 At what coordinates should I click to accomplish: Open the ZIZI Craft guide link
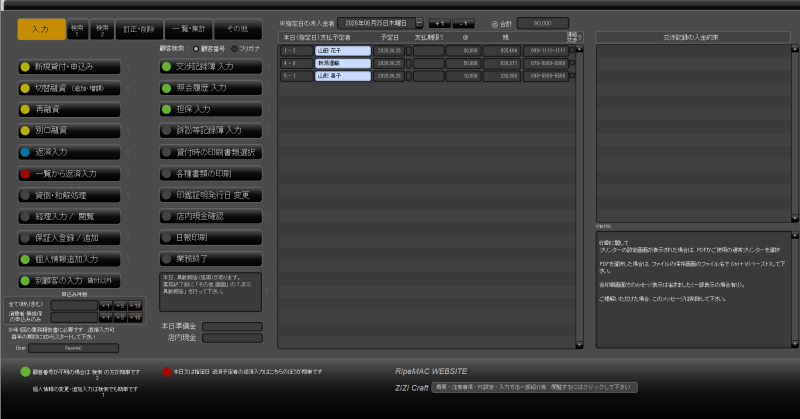[x=534, y=387]
